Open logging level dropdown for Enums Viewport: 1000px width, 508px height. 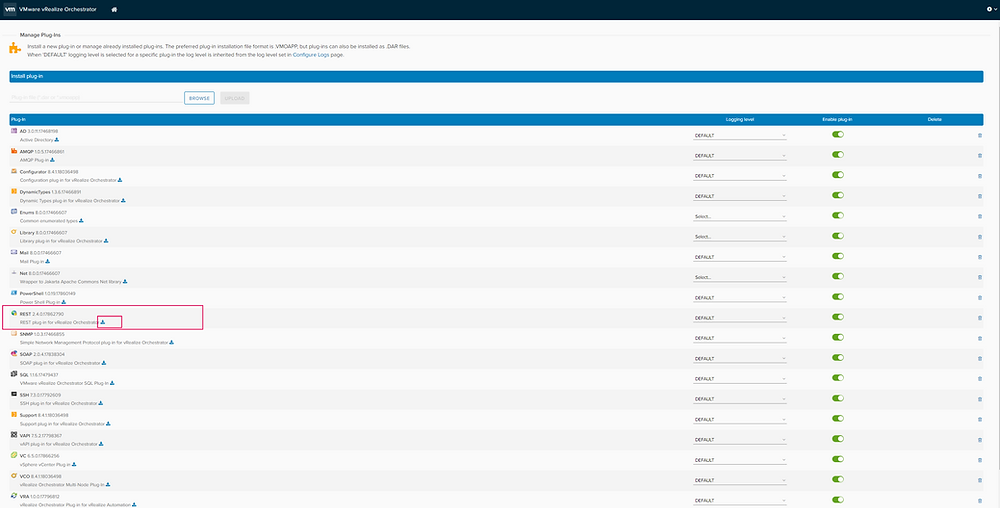point(740,217)
